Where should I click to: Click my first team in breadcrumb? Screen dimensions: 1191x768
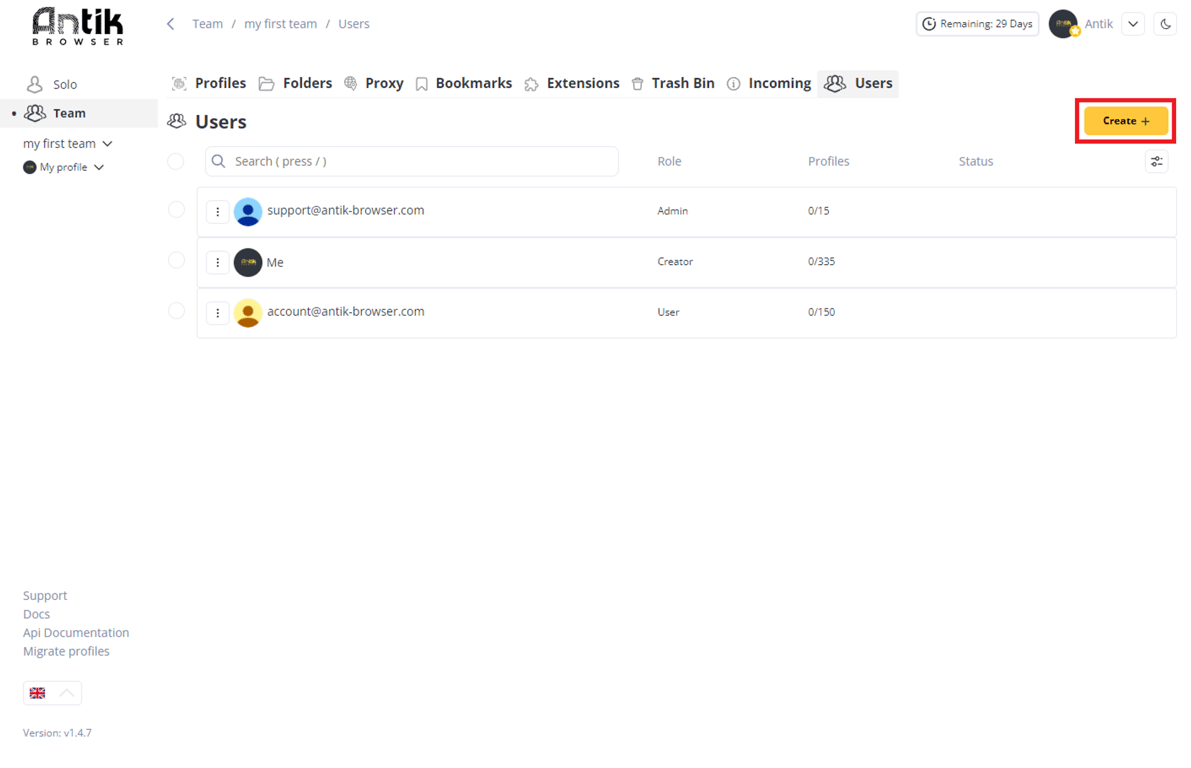pyautogui.click(x=280, y=24)
